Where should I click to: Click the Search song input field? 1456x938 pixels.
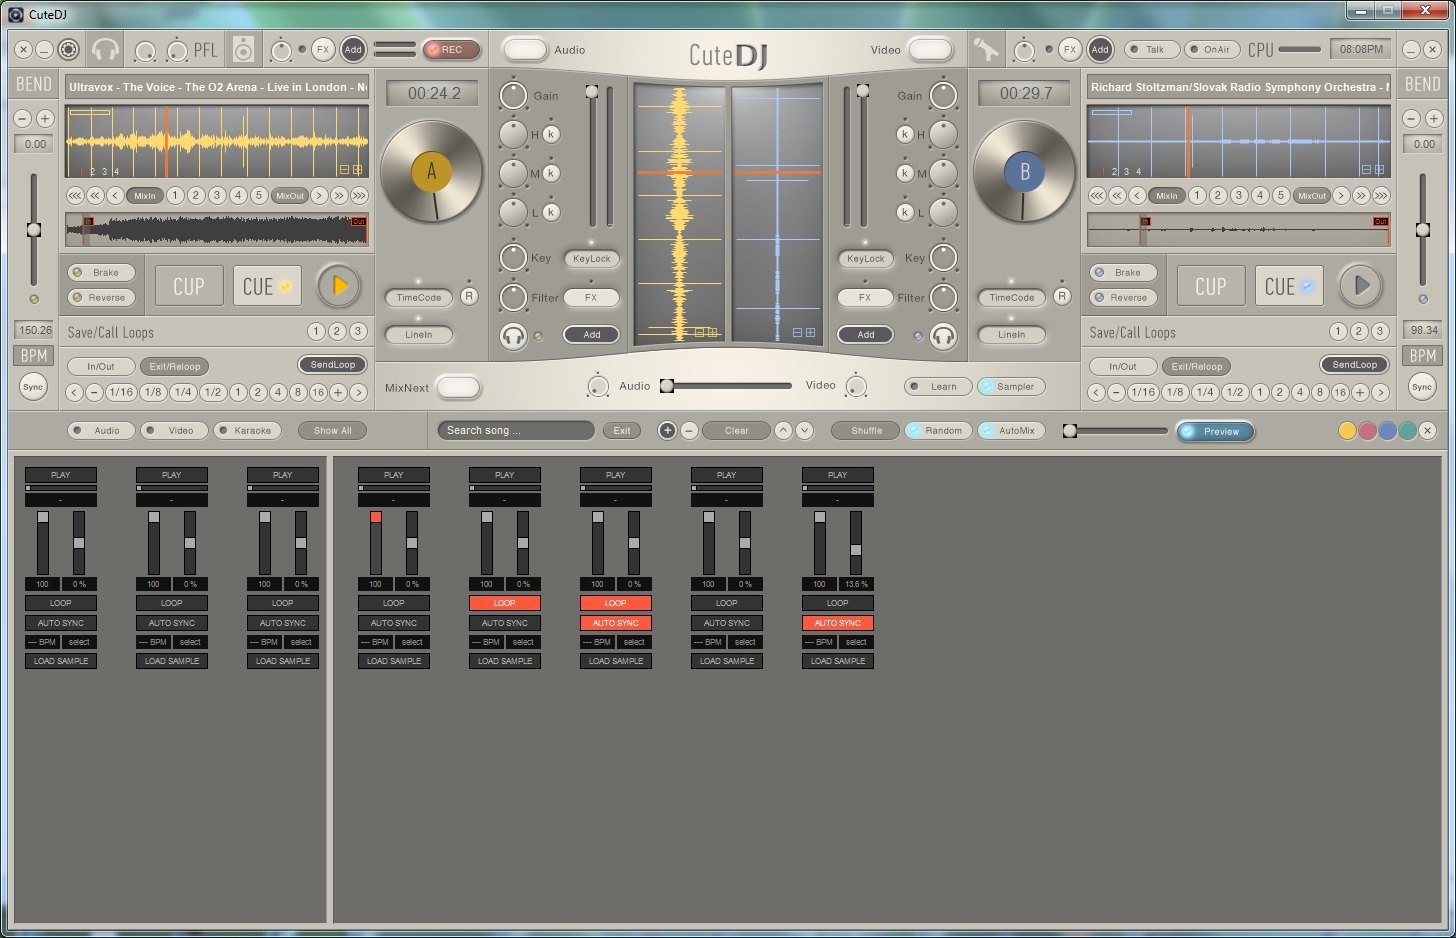[515, 431]
